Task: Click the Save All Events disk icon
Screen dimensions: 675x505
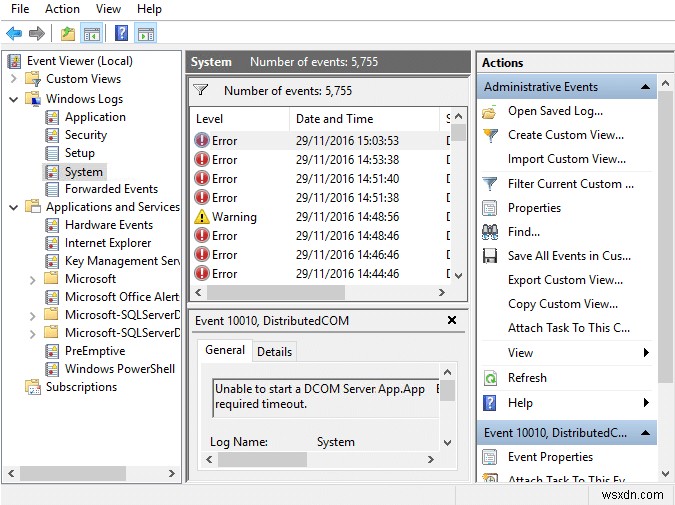Action: pyautogui.click(x=490, y=256)
